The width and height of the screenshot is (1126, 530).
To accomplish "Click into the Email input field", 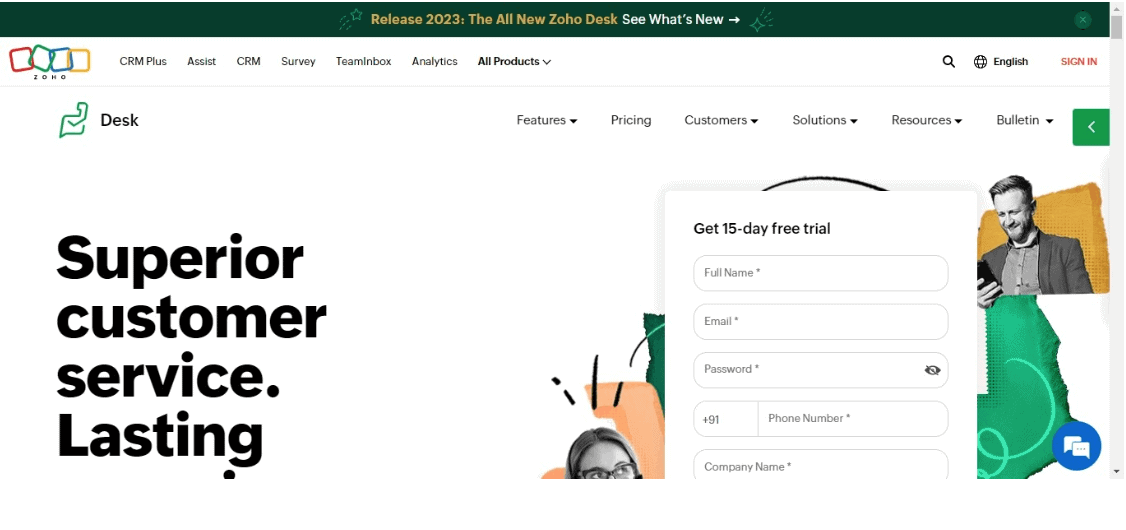I will (x=821, y=322).
